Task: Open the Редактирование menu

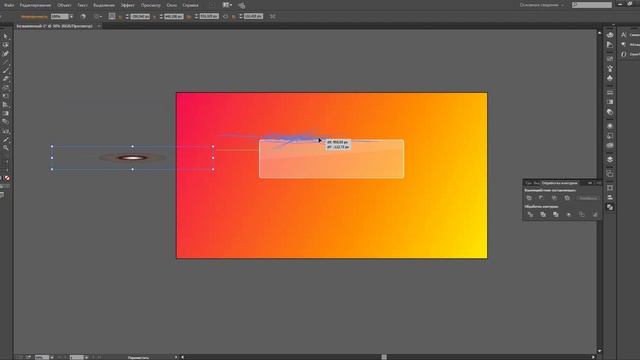Action: coord(36,5)
